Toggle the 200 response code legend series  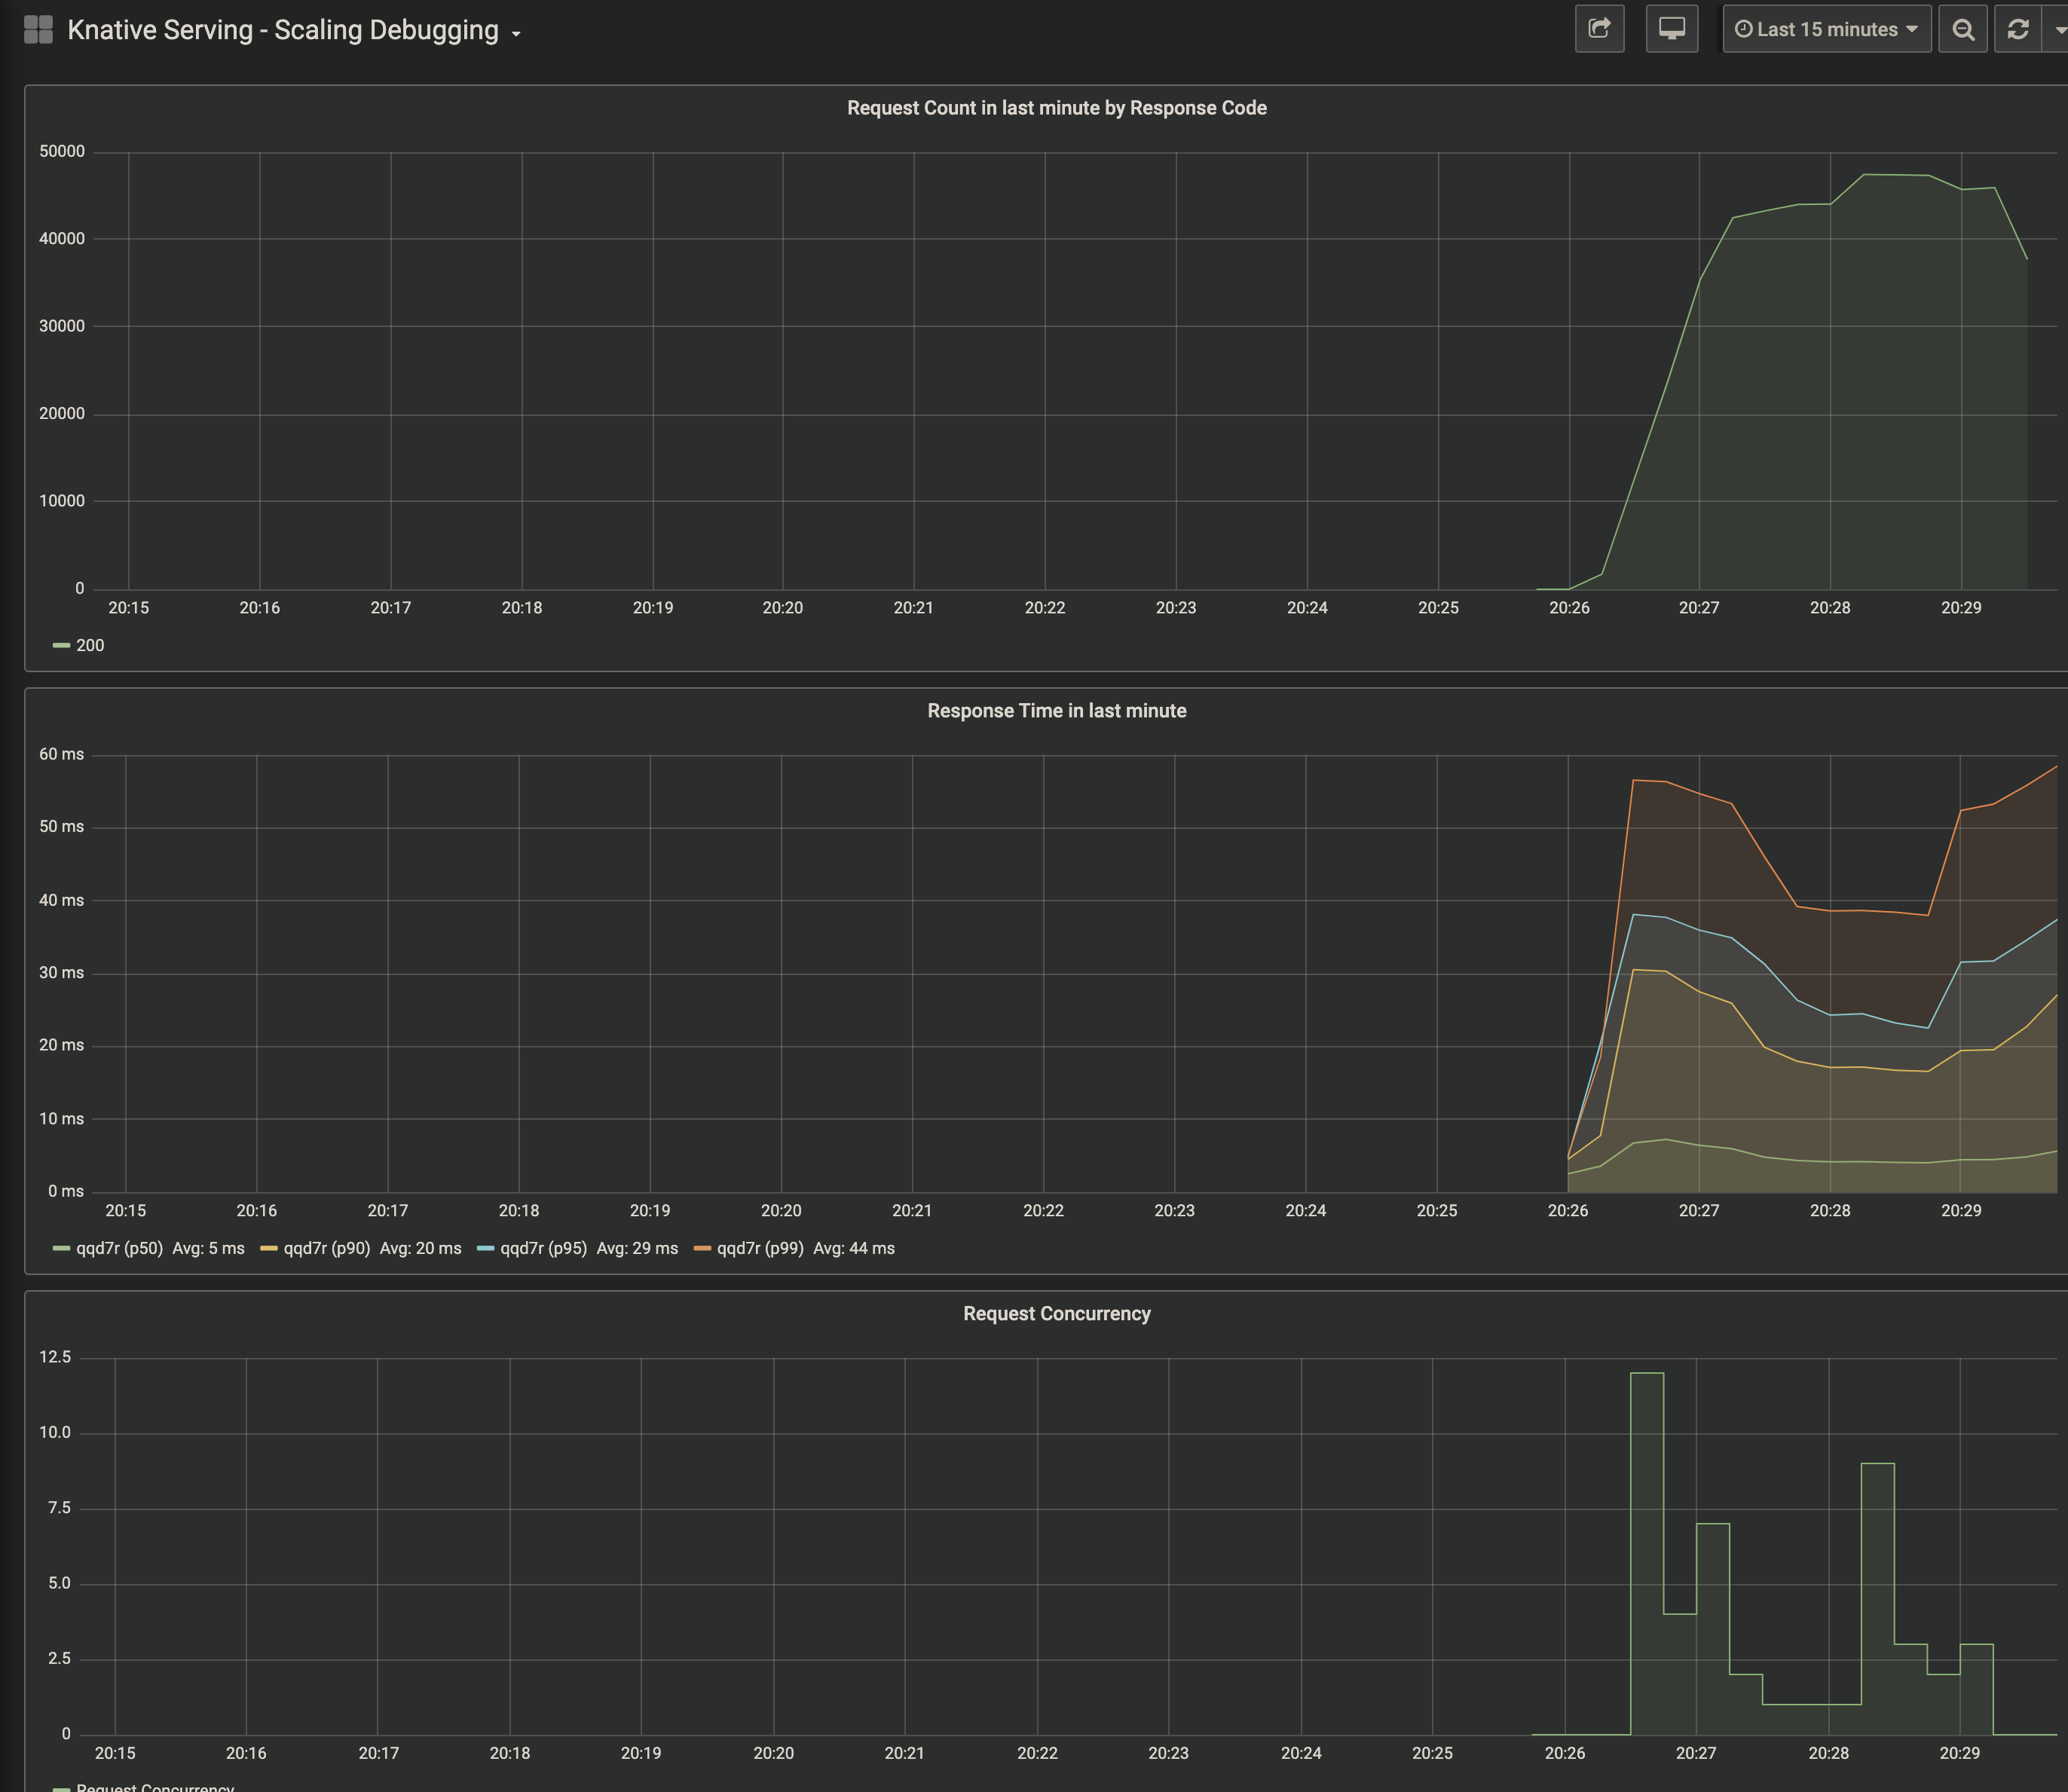click(x=89, y=645)
